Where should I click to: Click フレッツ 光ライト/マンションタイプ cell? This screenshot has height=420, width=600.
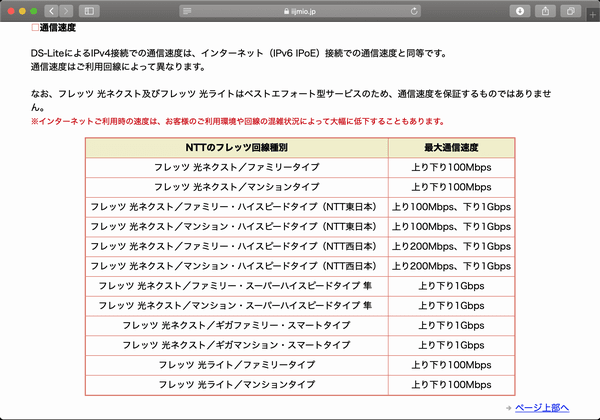tap(237, 385)
